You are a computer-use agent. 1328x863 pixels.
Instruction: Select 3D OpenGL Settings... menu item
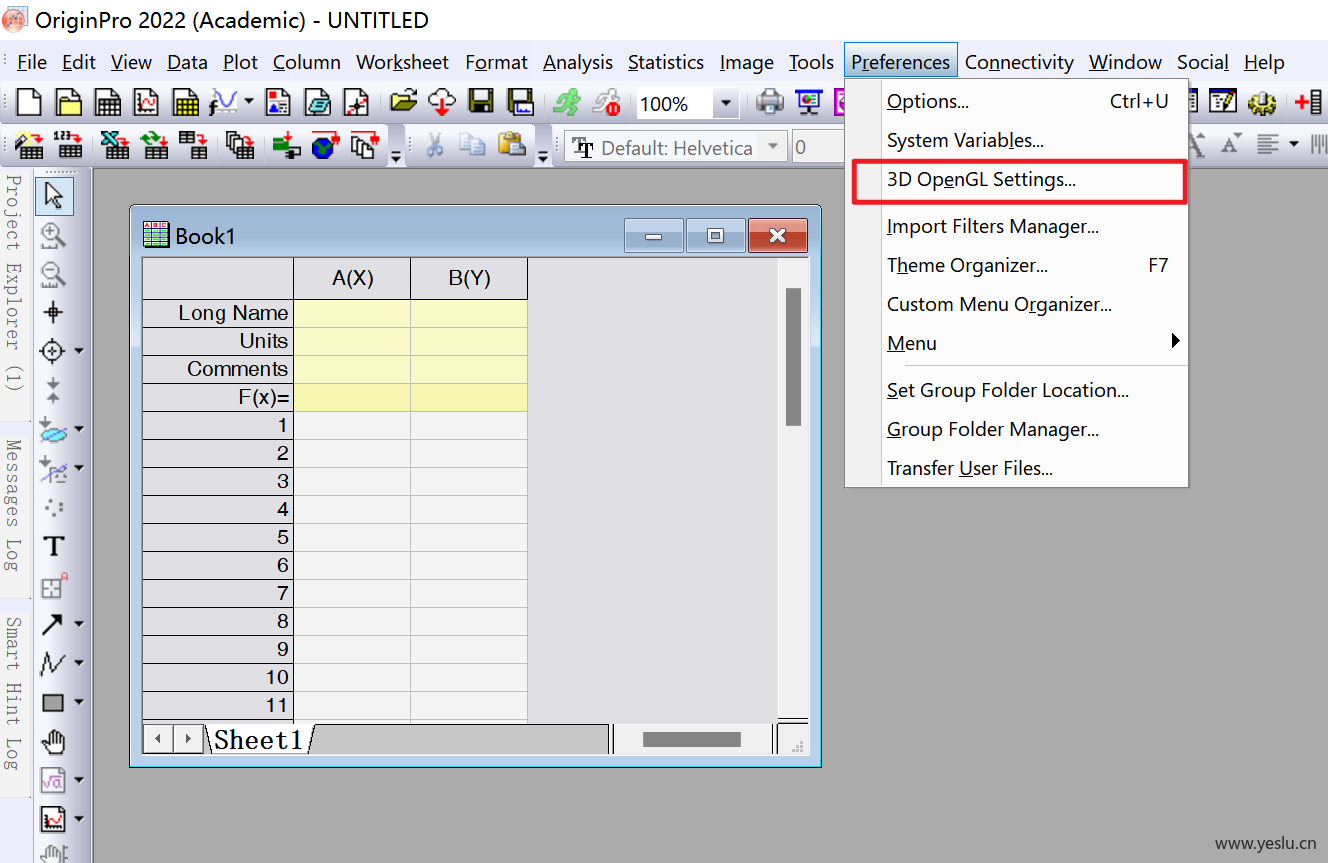tap(1019, 181)
